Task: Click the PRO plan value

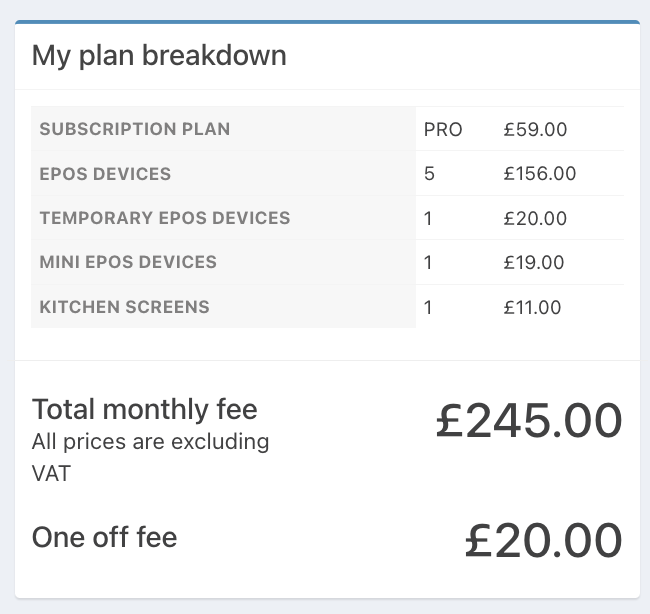Action: [443, 130]
